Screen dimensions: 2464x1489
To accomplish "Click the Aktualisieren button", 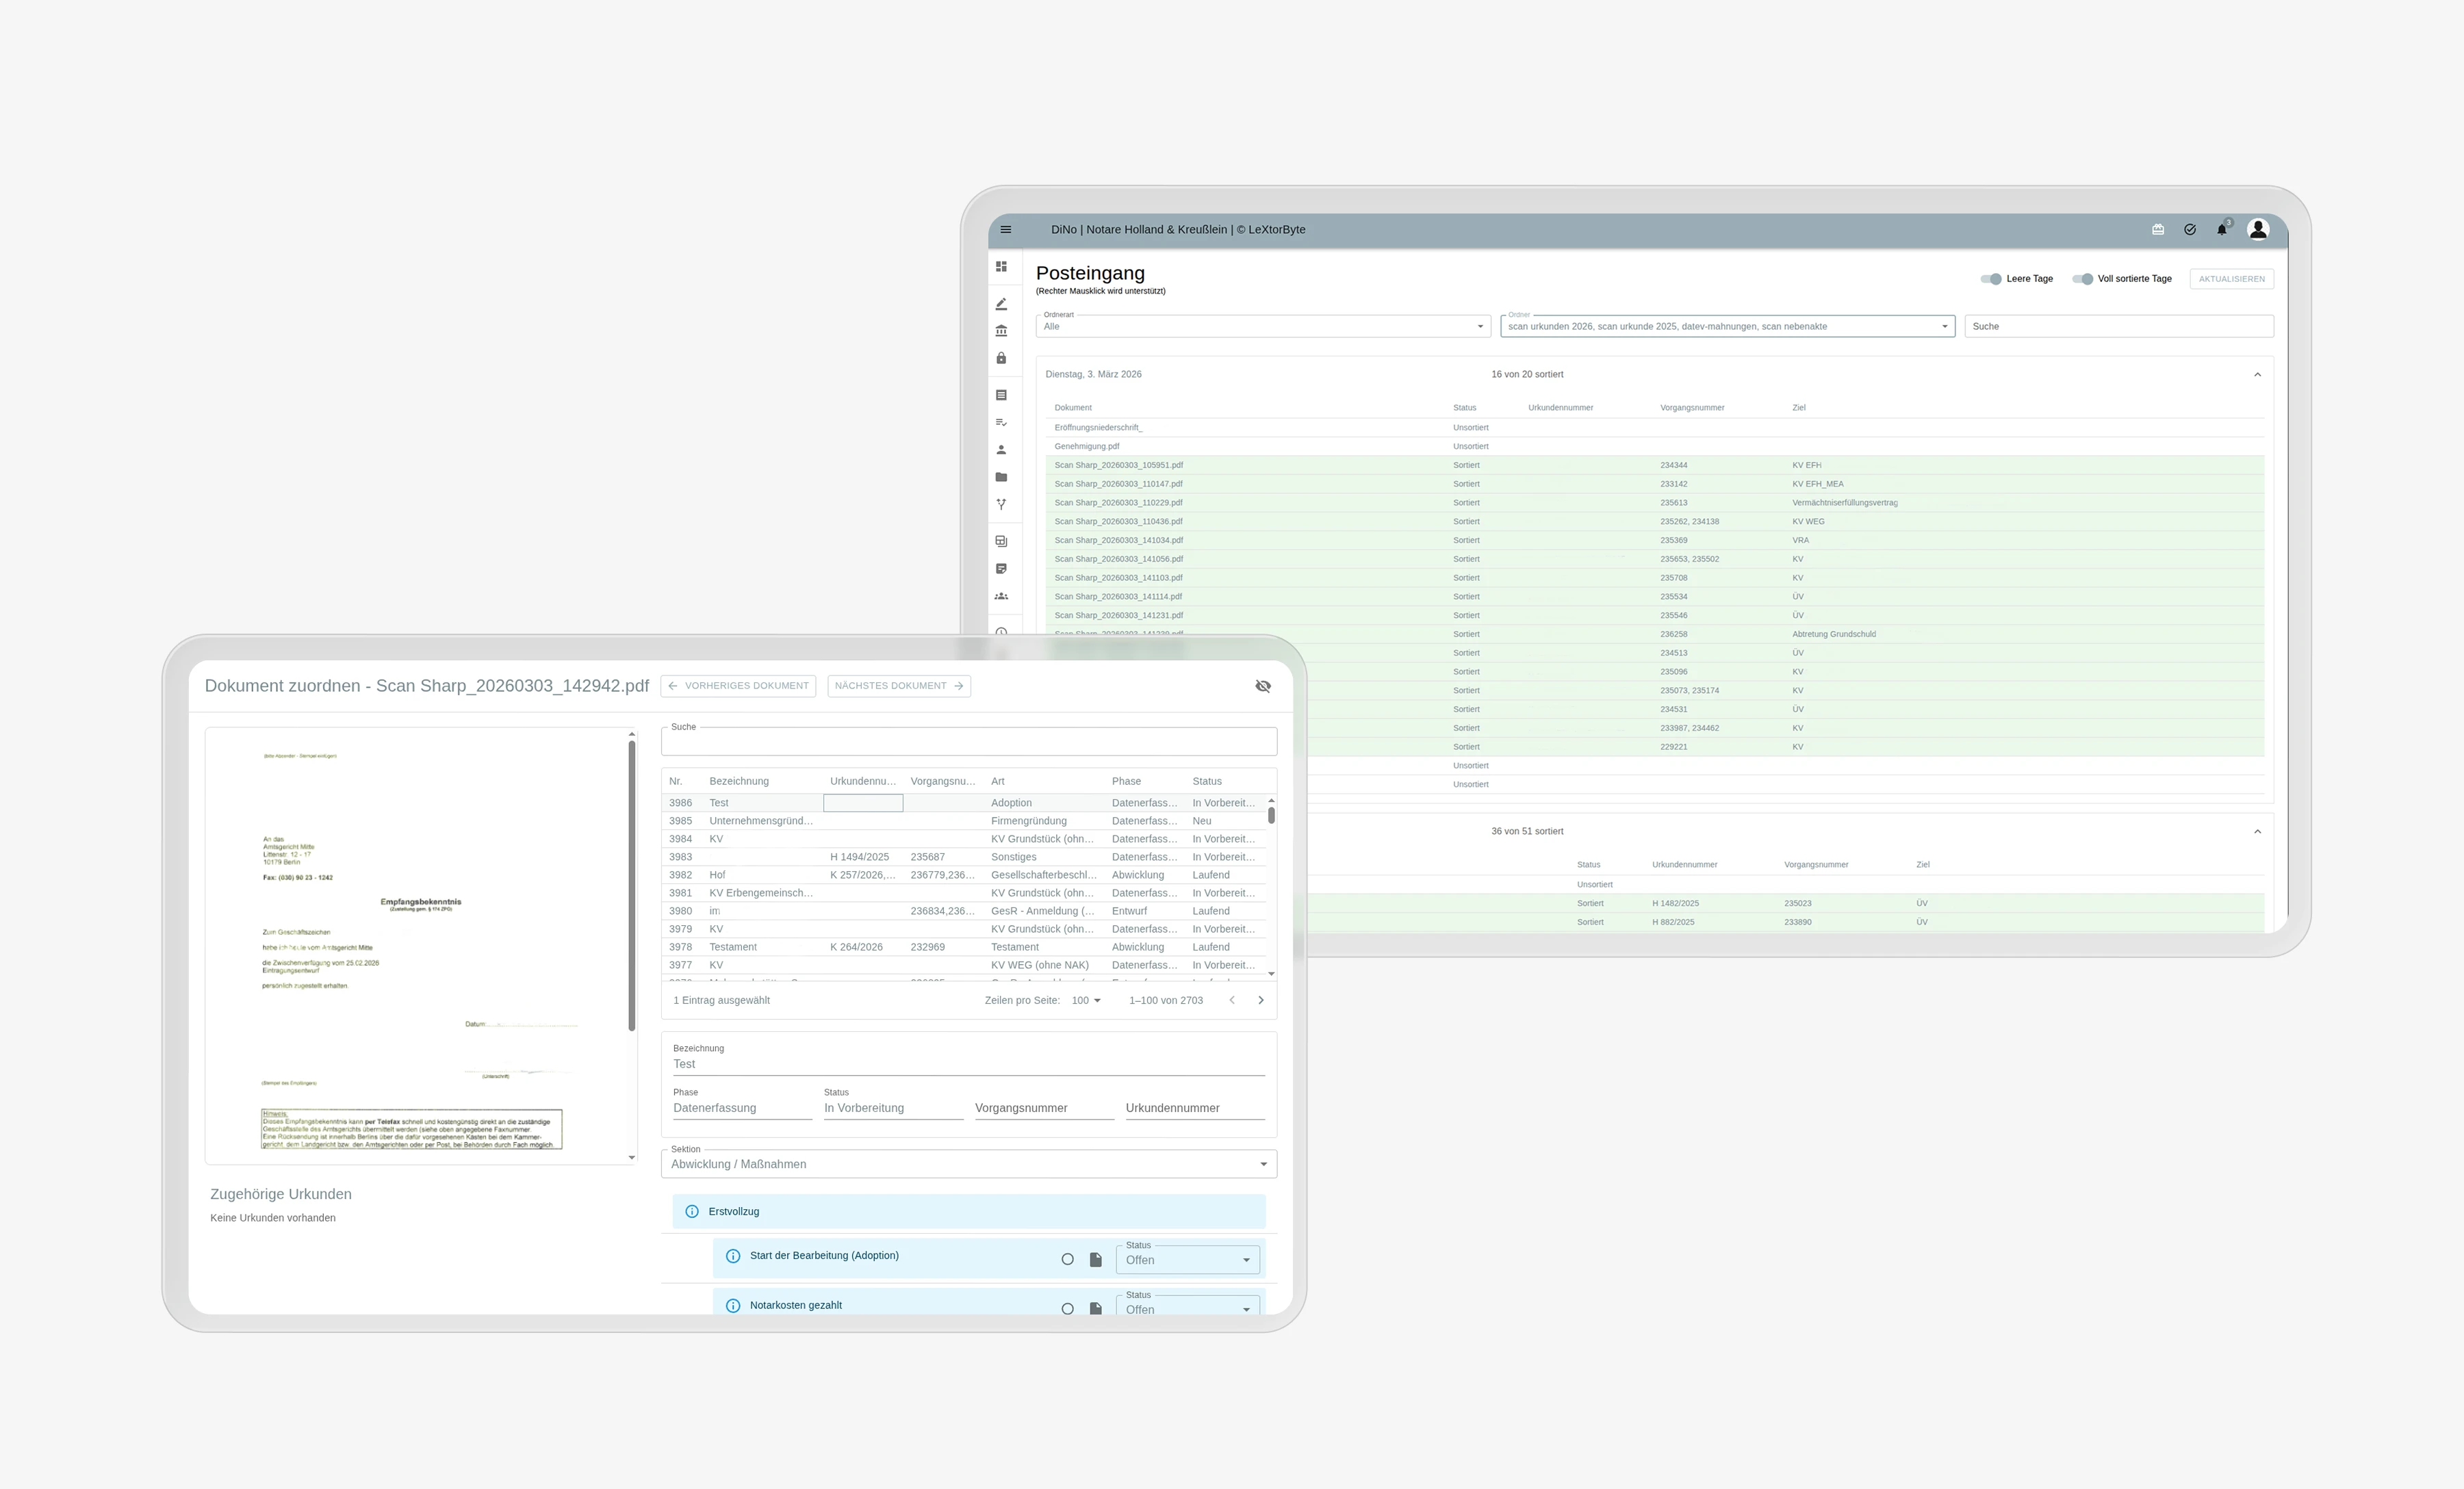I will pos(2231,279).
